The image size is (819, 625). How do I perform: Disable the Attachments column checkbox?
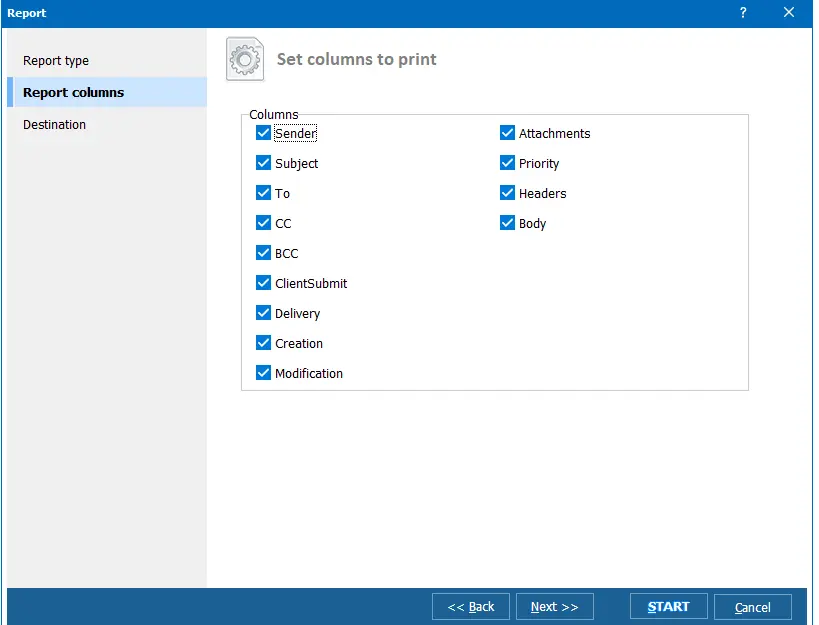tap(508, 133)
